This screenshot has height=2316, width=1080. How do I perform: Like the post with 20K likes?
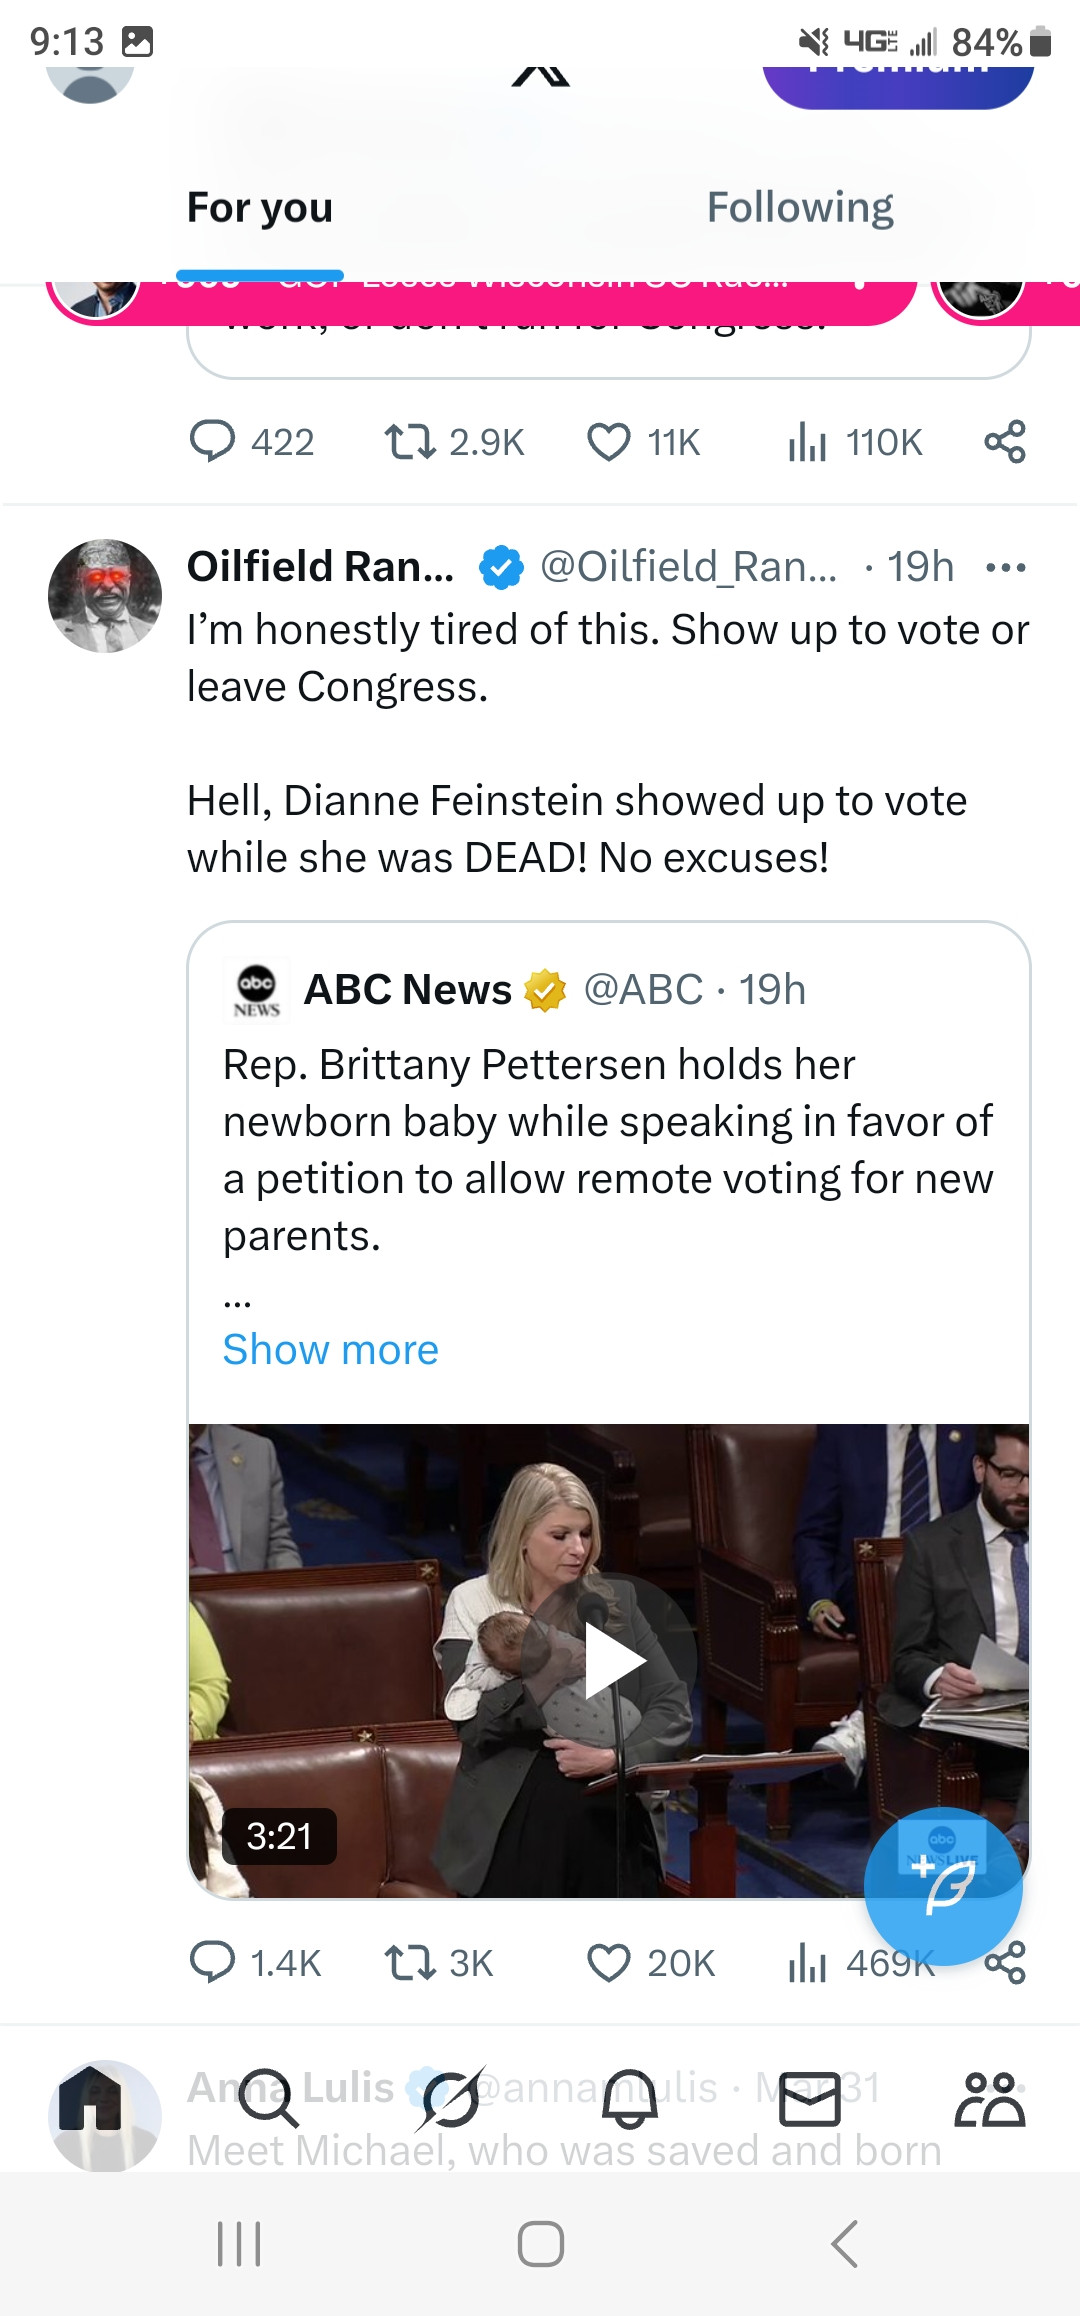609,1962
